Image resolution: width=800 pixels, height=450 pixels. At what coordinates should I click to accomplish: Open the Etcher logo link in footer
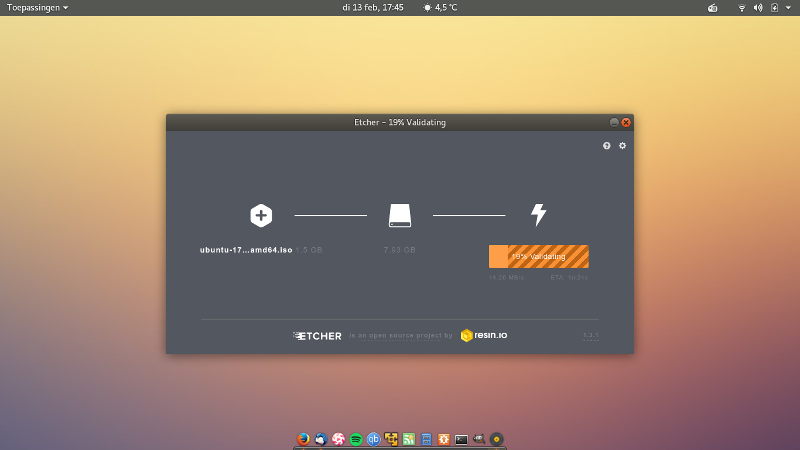pos(317,336)
